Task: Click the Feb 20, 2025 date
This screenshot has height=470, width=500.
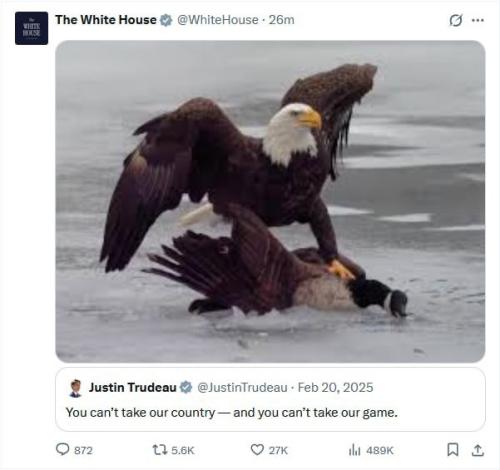Action: coord(335,387)
